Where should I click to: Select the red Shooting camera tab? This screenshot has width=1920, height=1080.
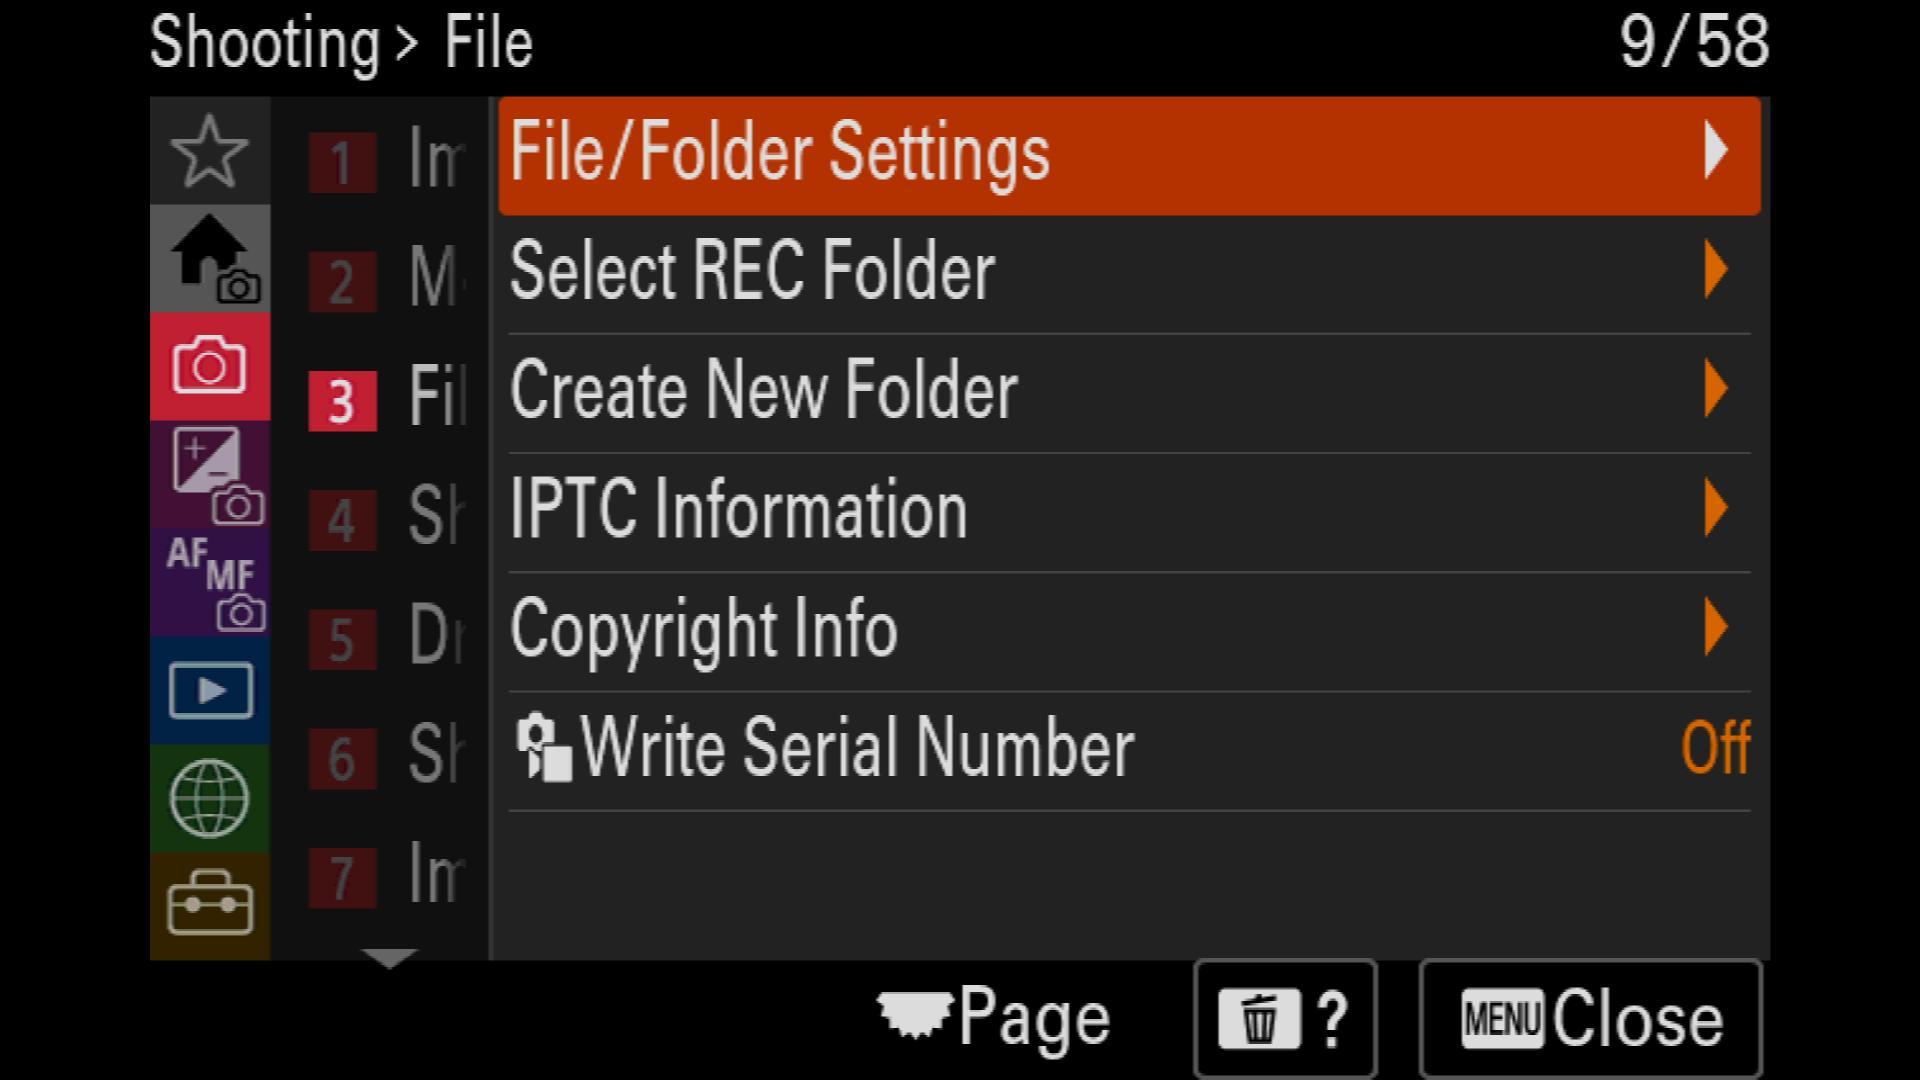coord(210,367)
